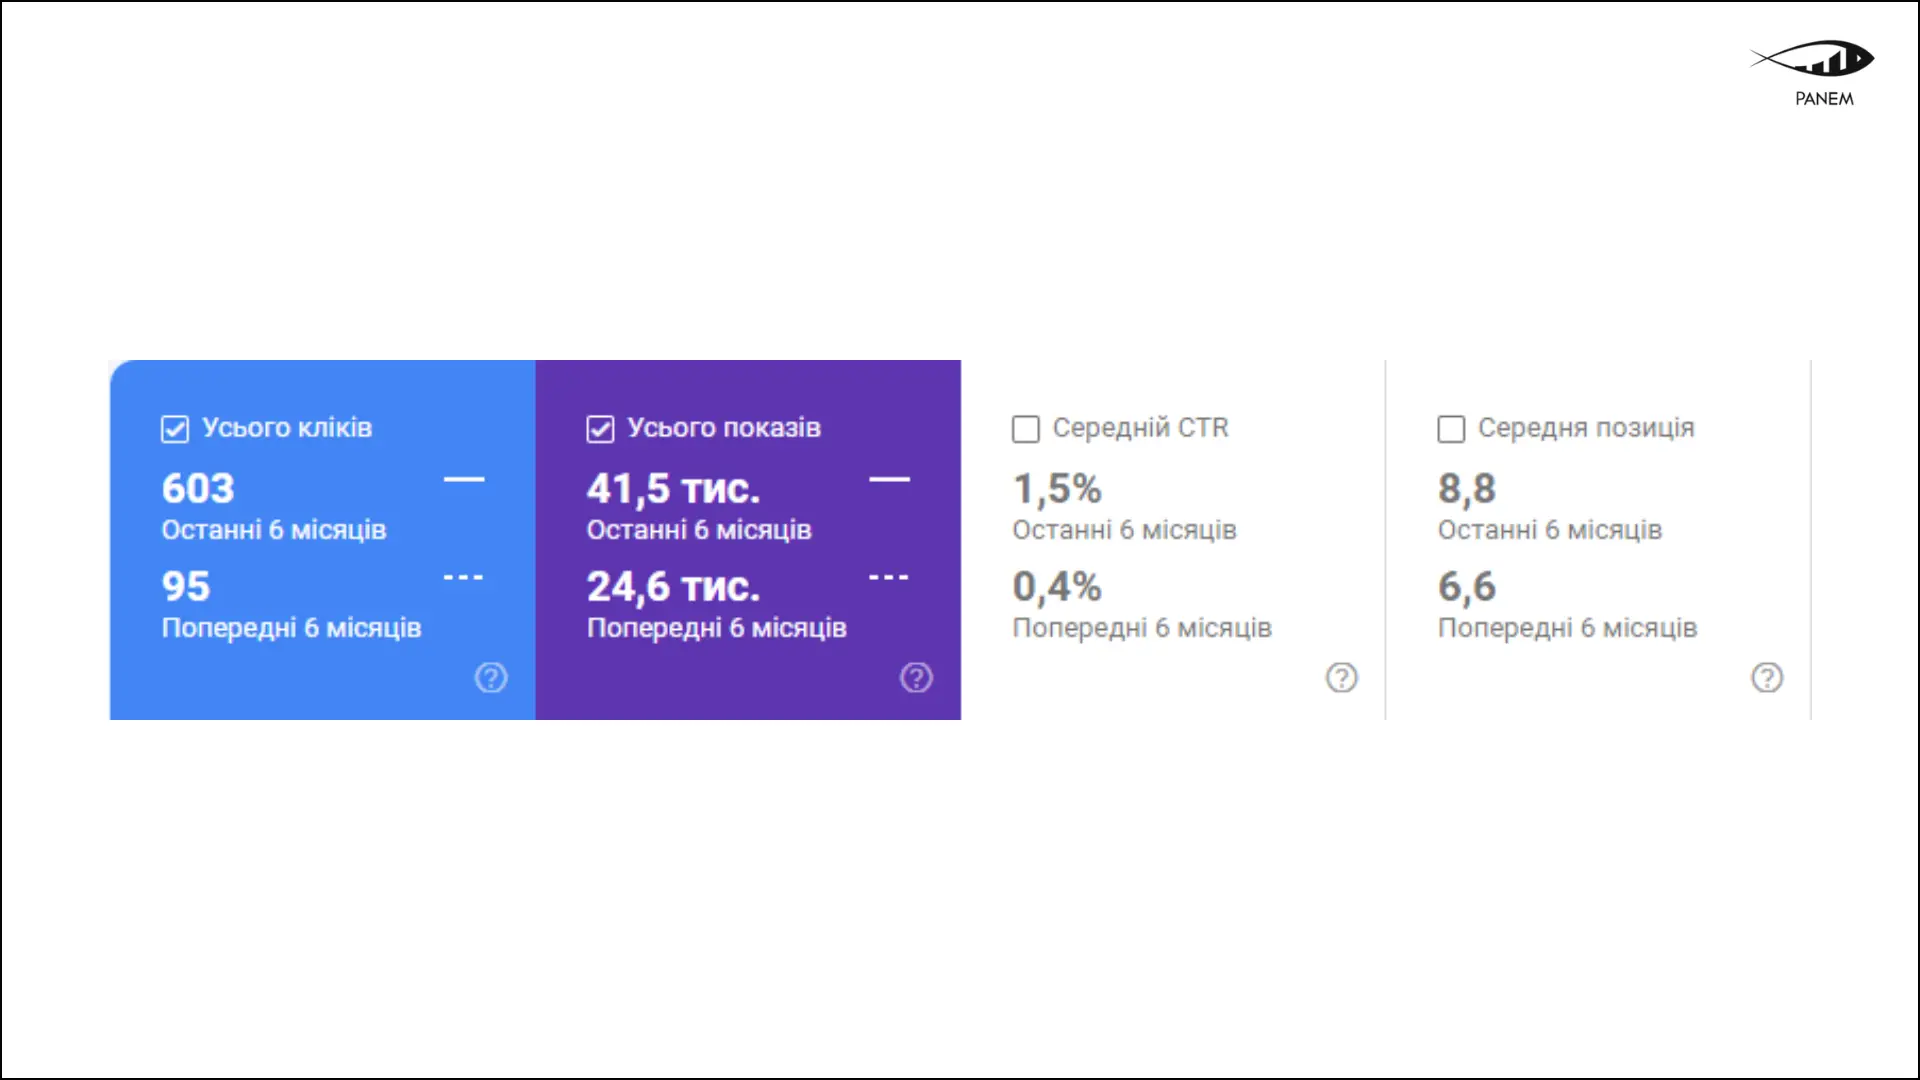
Task: Click the 1,5% CTR value
Action: [x=1057, y=489]
